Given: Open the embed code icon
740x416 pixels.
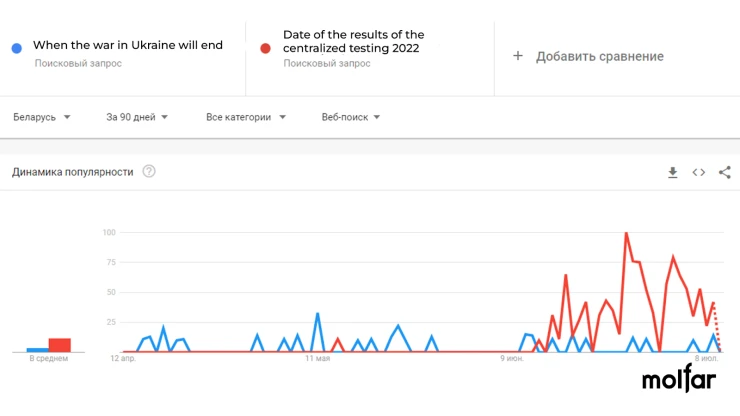Looking at the screenshot, I should coord(698,172).
